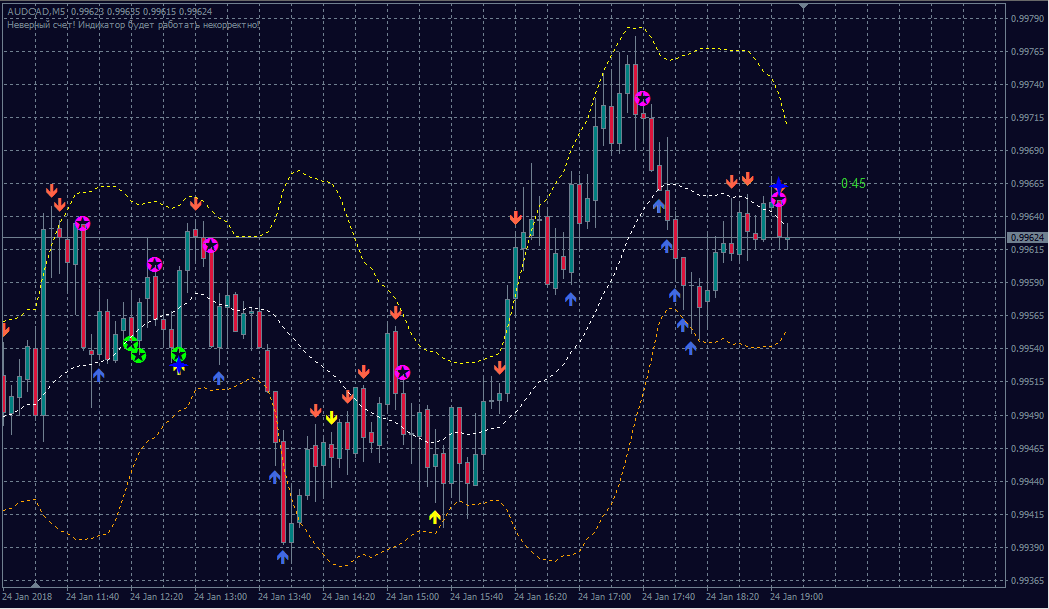Viewport: 1049px width, 609px height.
Task: Click the blue star above the last candle
Action: point(779,186)
